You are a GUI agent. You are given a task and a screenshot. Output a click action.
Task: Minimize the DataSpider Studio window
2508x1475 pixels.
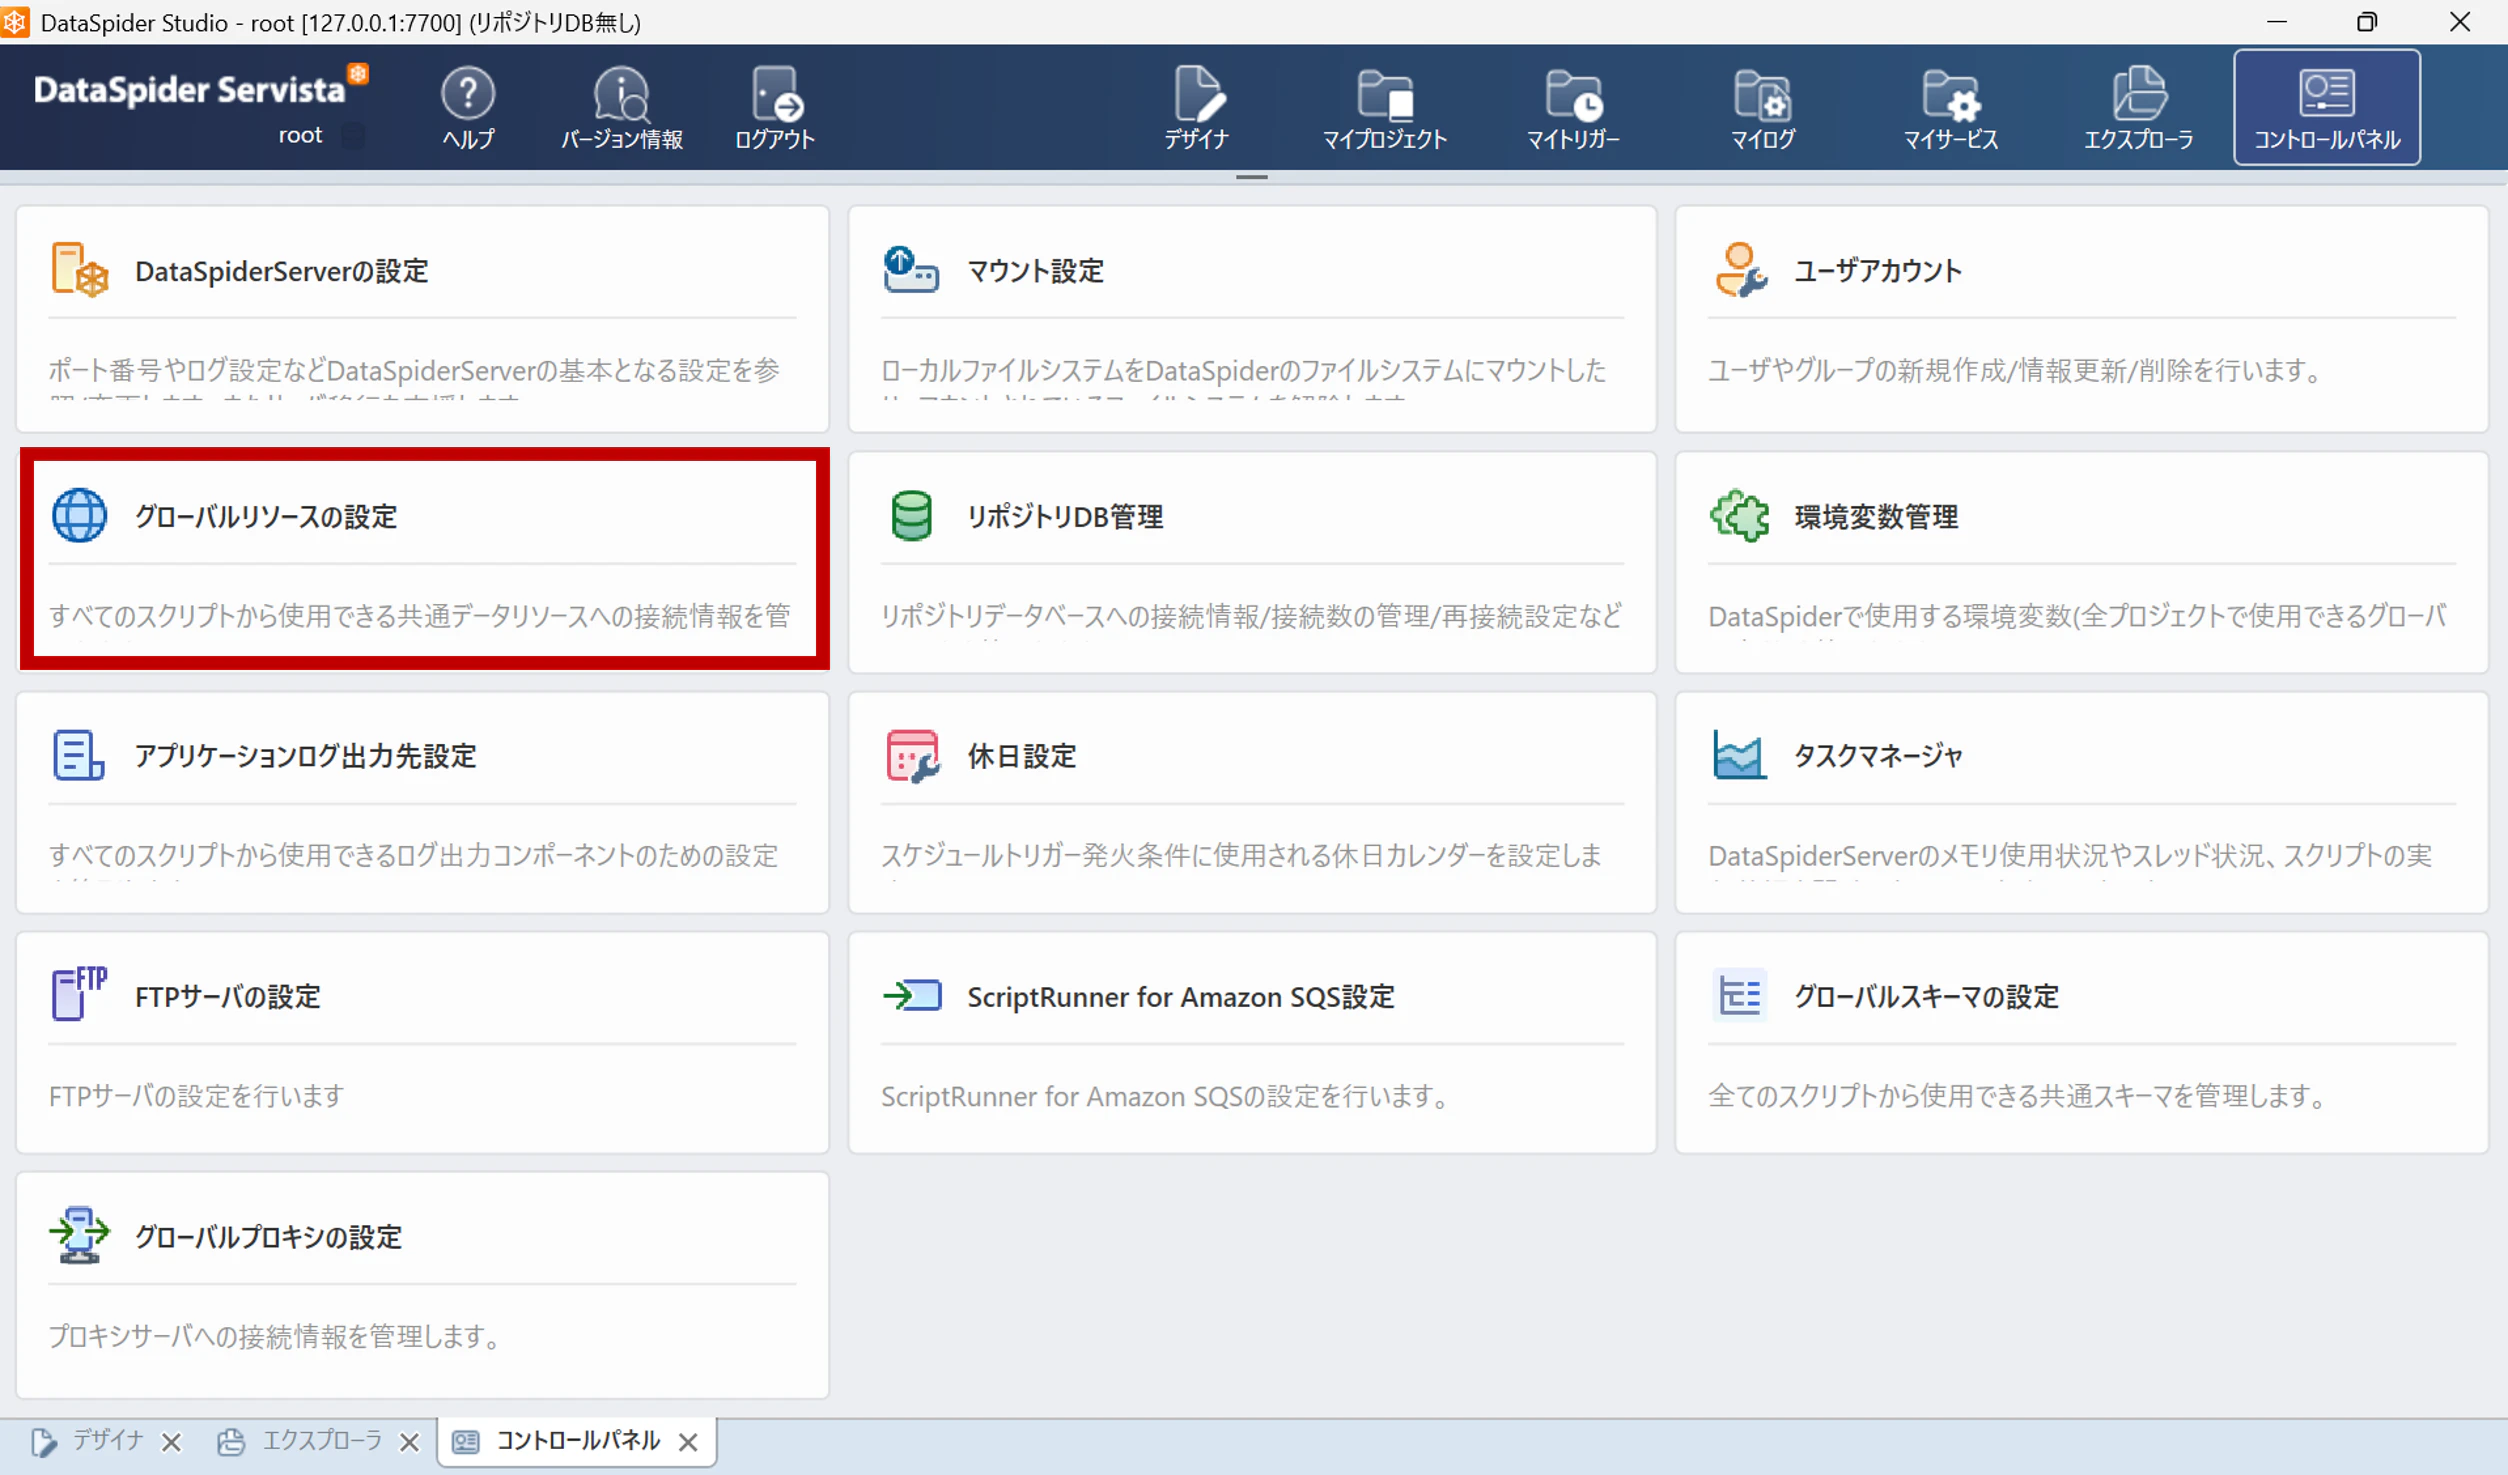point(2277,22)
